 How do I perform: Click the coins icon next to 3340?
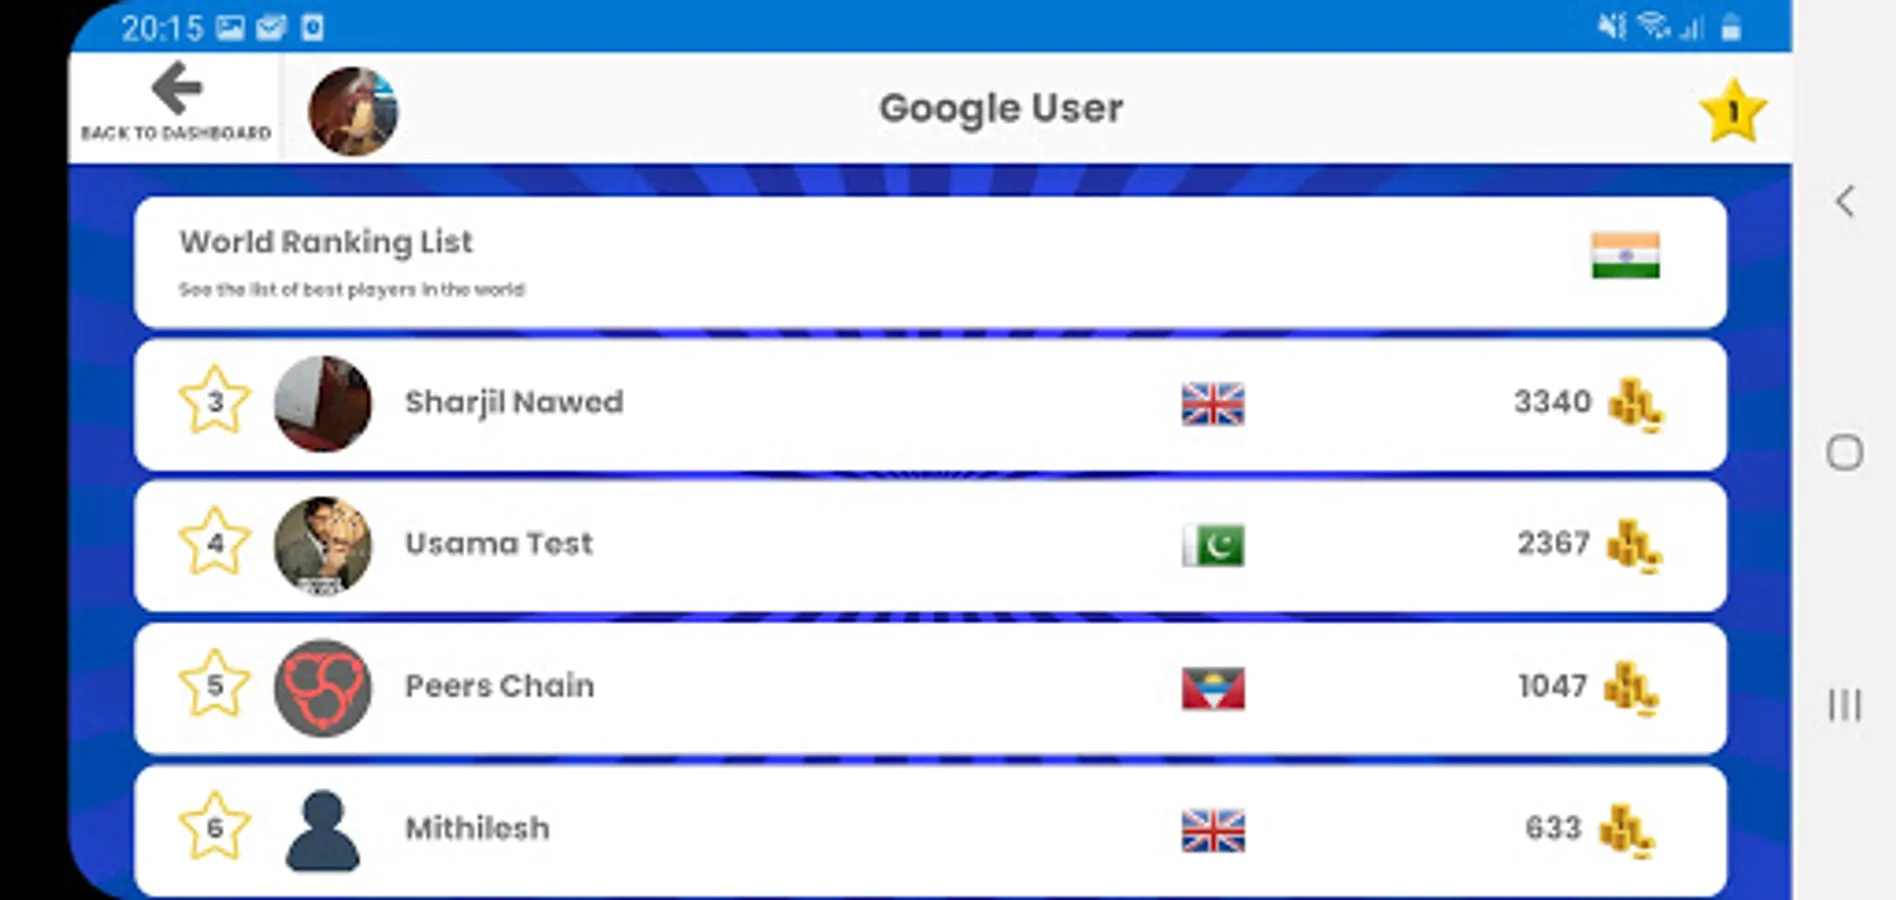[x=1634, y=405]
